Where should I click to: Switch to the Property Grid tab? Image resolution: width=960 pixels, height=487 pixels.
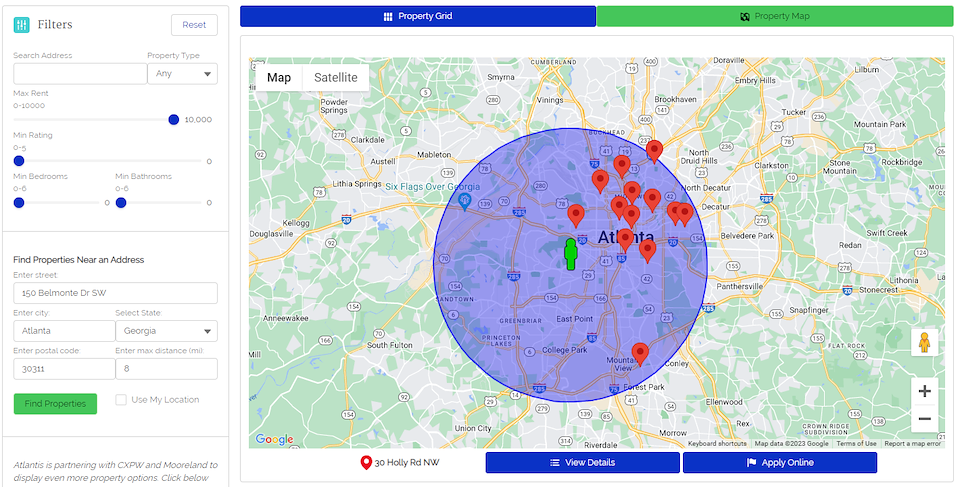point(418,16)
